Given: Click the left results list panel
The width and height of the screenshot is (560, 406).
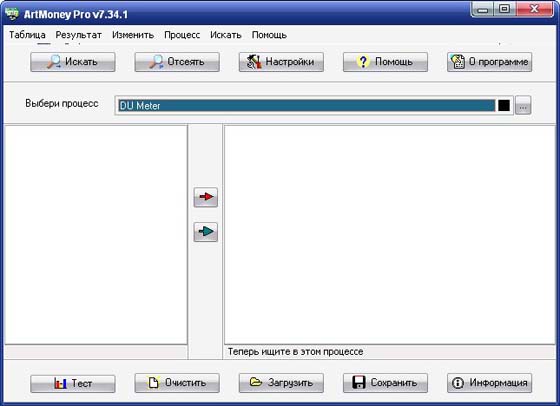Looking at the screenshot, I should [96, 235].
